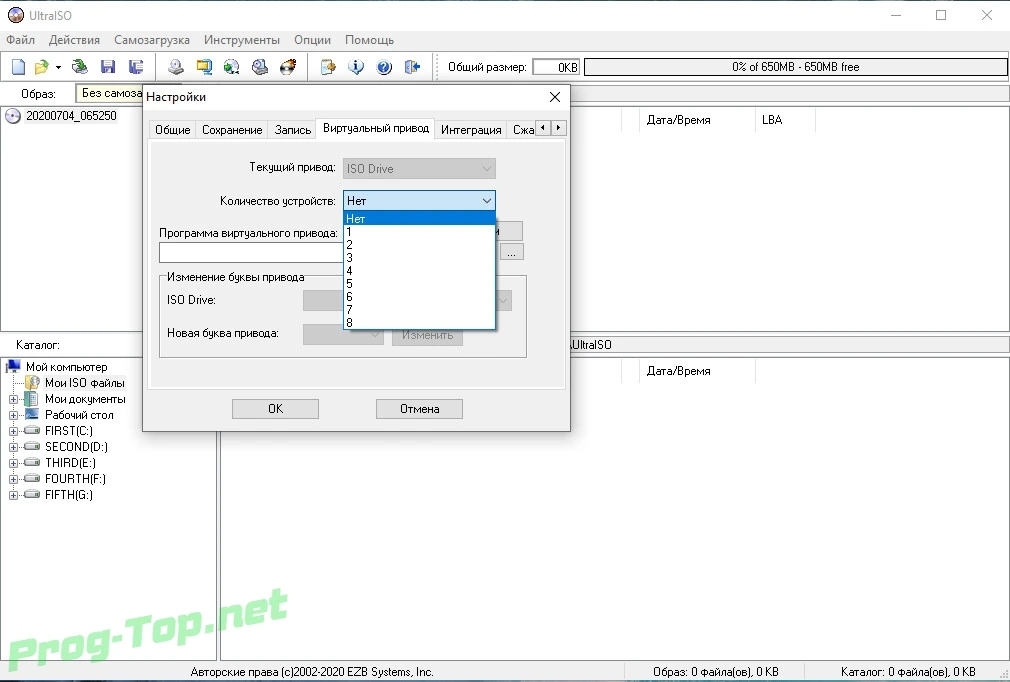Viewport: 1010px width, 682px height.
Task: Expand the Рабочий стол tree node
Action: [13, 415]
